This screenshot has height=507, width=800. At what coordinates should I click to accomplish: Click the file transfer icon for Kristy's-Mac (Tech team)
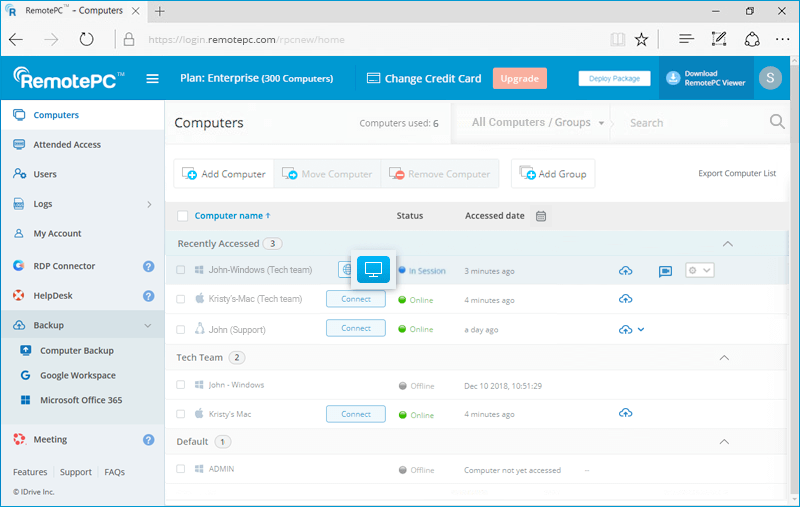point(626,299)
